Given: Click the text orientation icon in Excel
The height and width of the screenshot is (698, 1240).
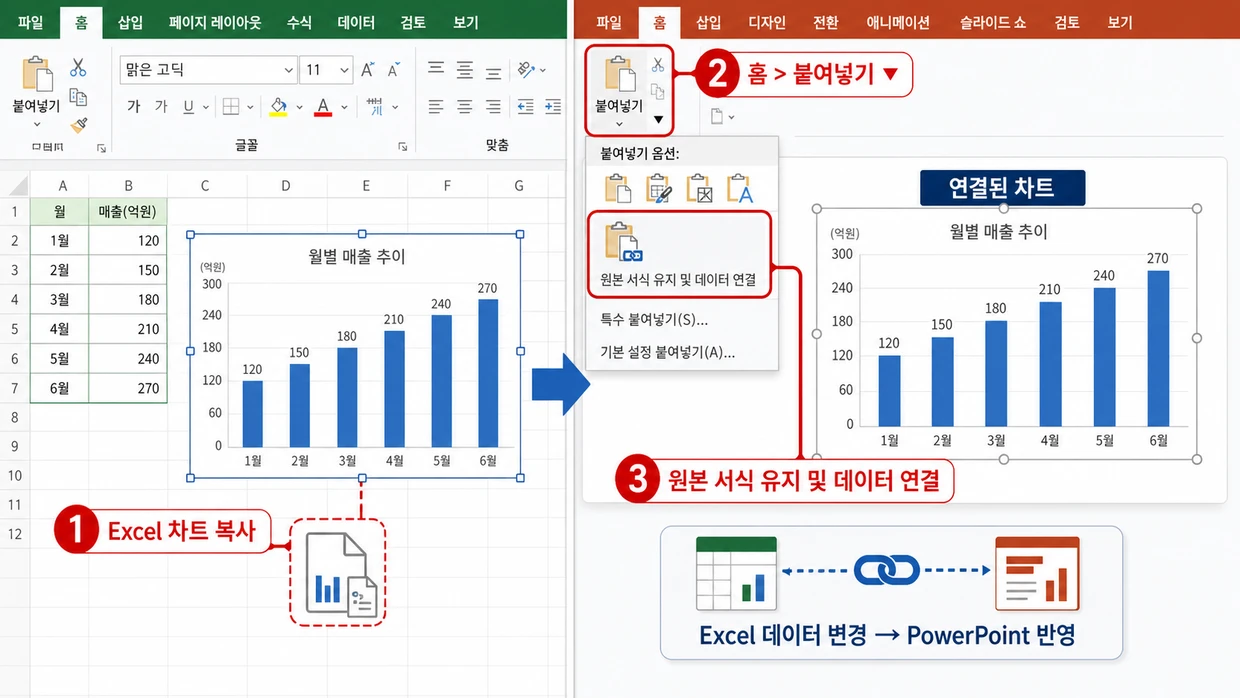Looking at the screenshot, I should pos(526,69).
